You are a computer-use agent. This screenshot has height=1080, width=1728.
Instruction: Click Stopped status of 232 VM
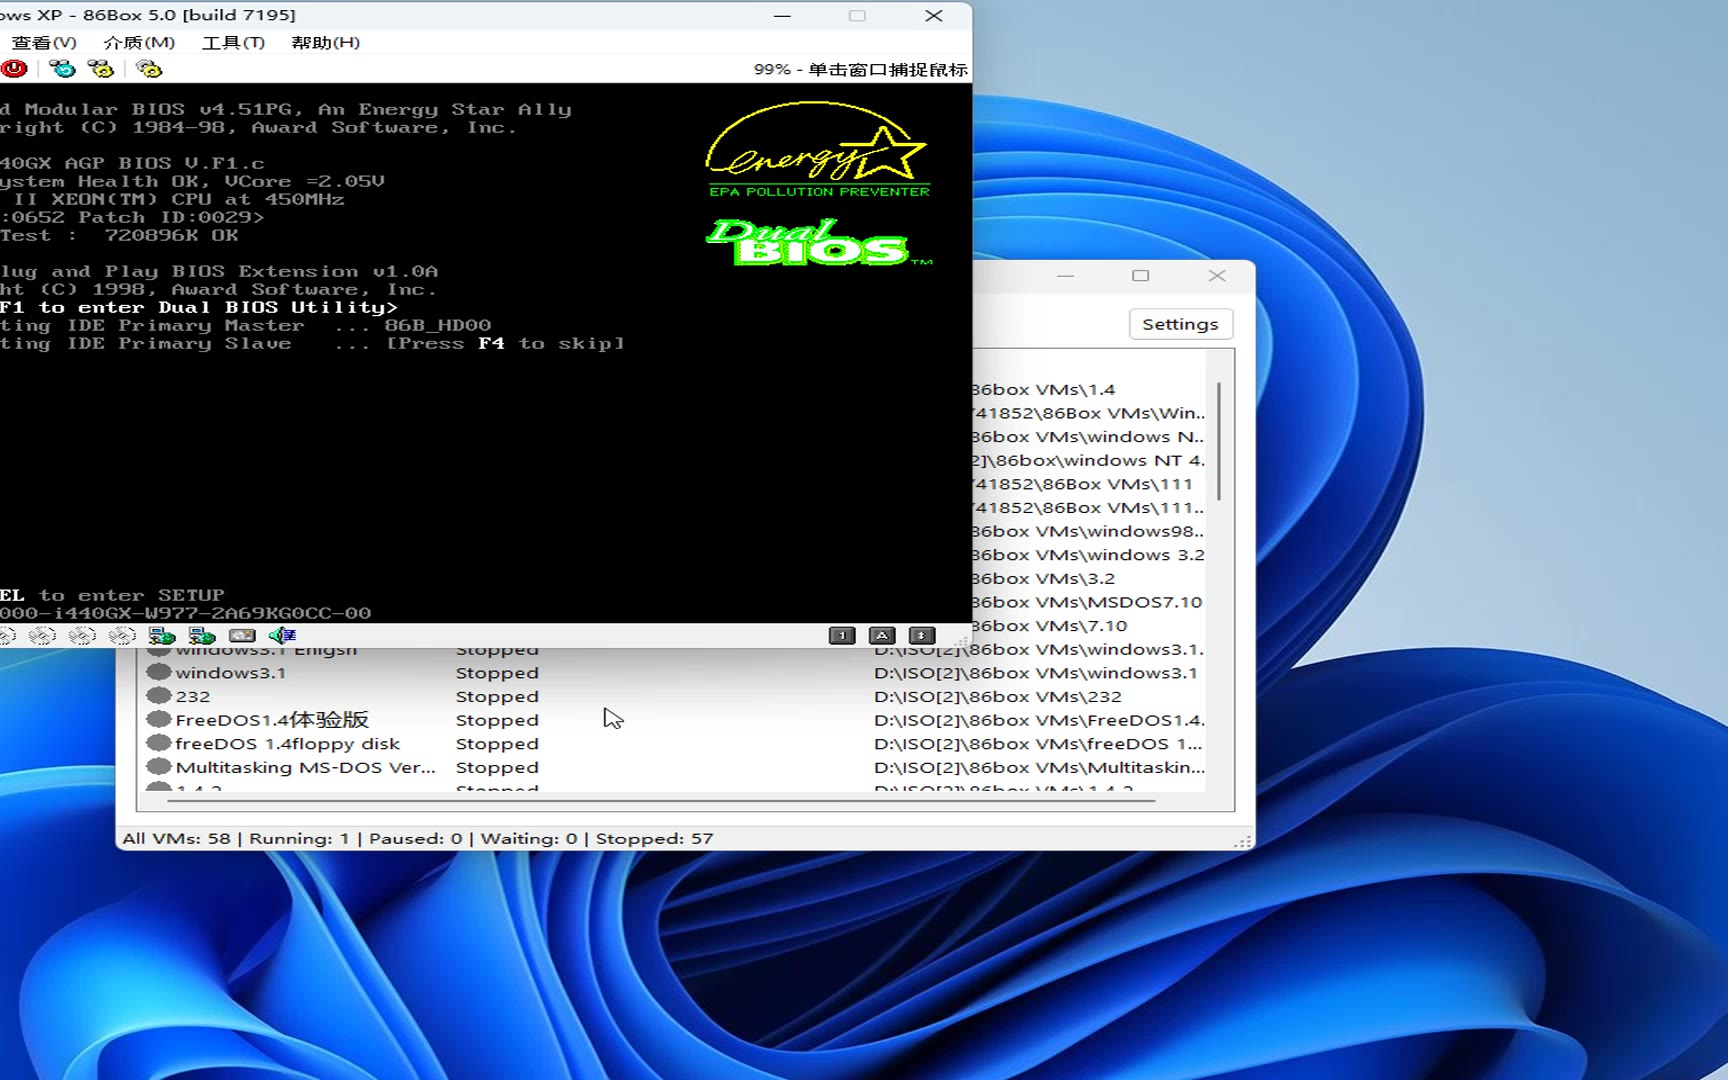497,696
